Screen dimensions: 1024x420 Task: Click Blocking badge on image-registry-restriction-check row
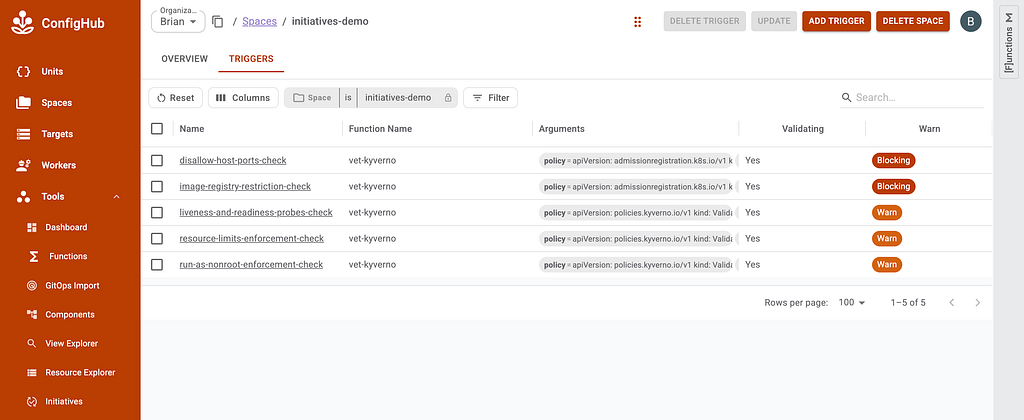coord(893,186)
